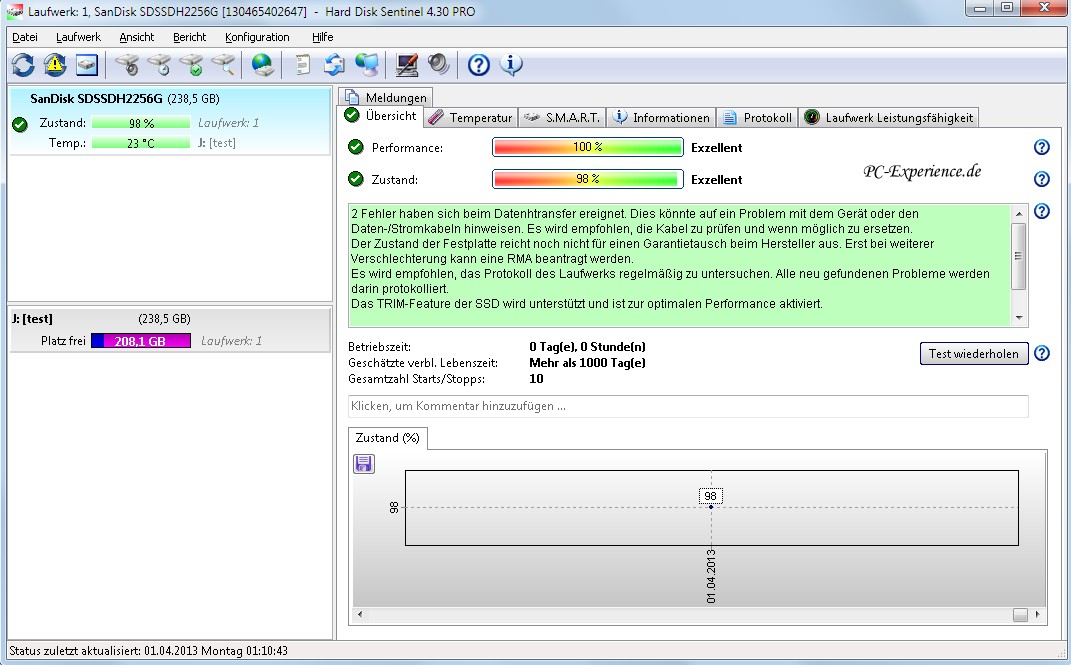Click the chart horizontal scrollbar thumb
The width and height of the screenshot is (1071, 665).
[x=1020, y=614]
